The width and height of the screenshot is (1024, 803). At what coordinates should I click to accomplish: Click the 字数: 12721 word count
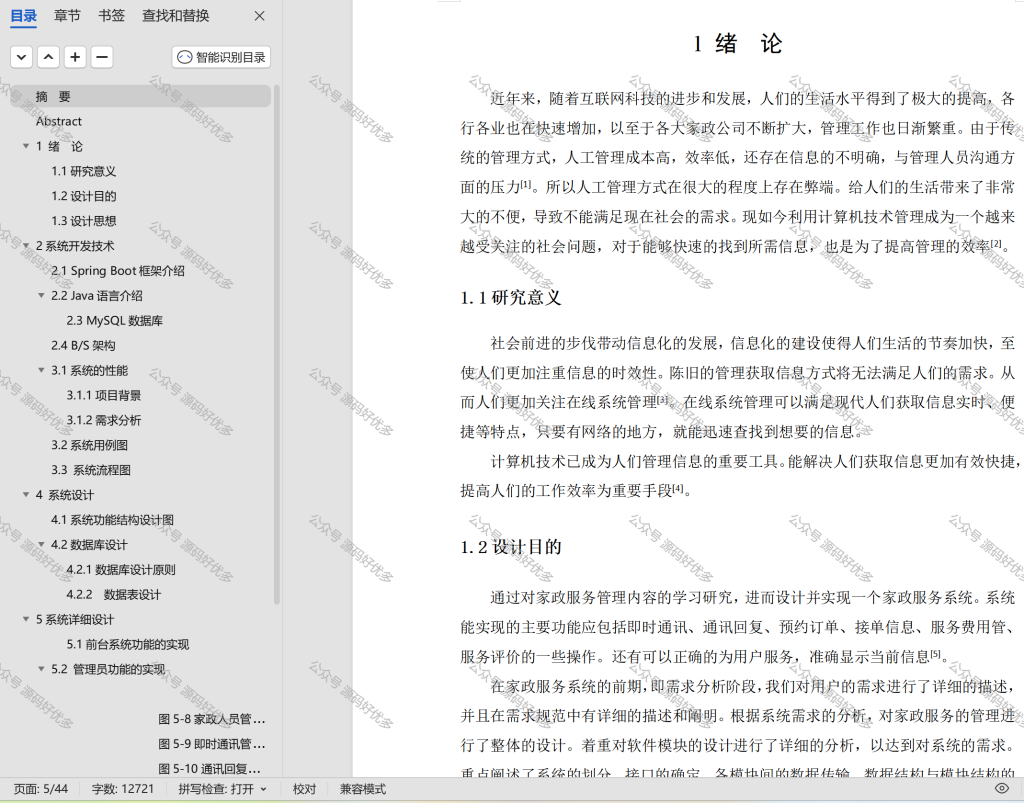[x=123, y=789]
